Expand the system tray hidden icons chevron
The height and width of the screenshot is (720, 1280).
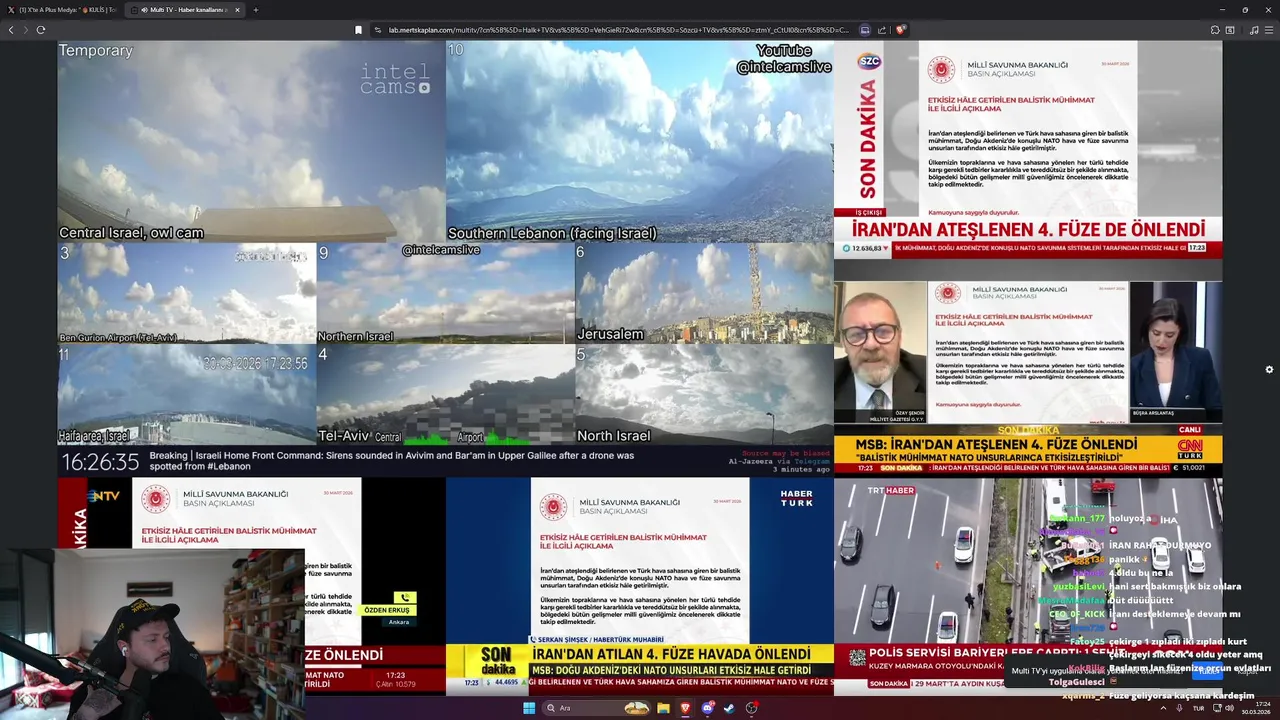click(1163, 708)
